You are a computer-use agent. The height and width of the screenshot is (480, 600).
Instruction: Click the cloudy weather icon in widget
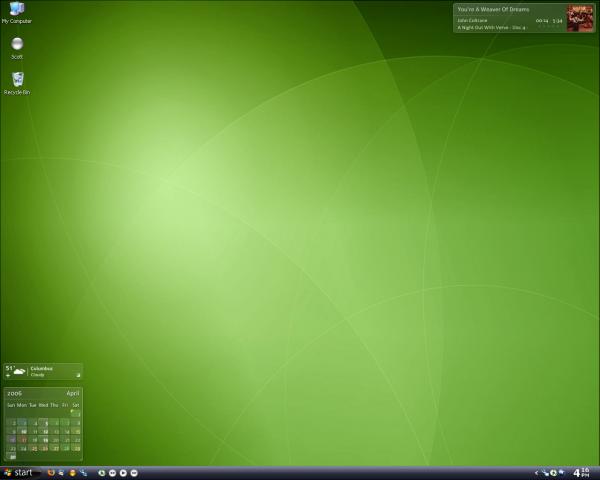20,372
